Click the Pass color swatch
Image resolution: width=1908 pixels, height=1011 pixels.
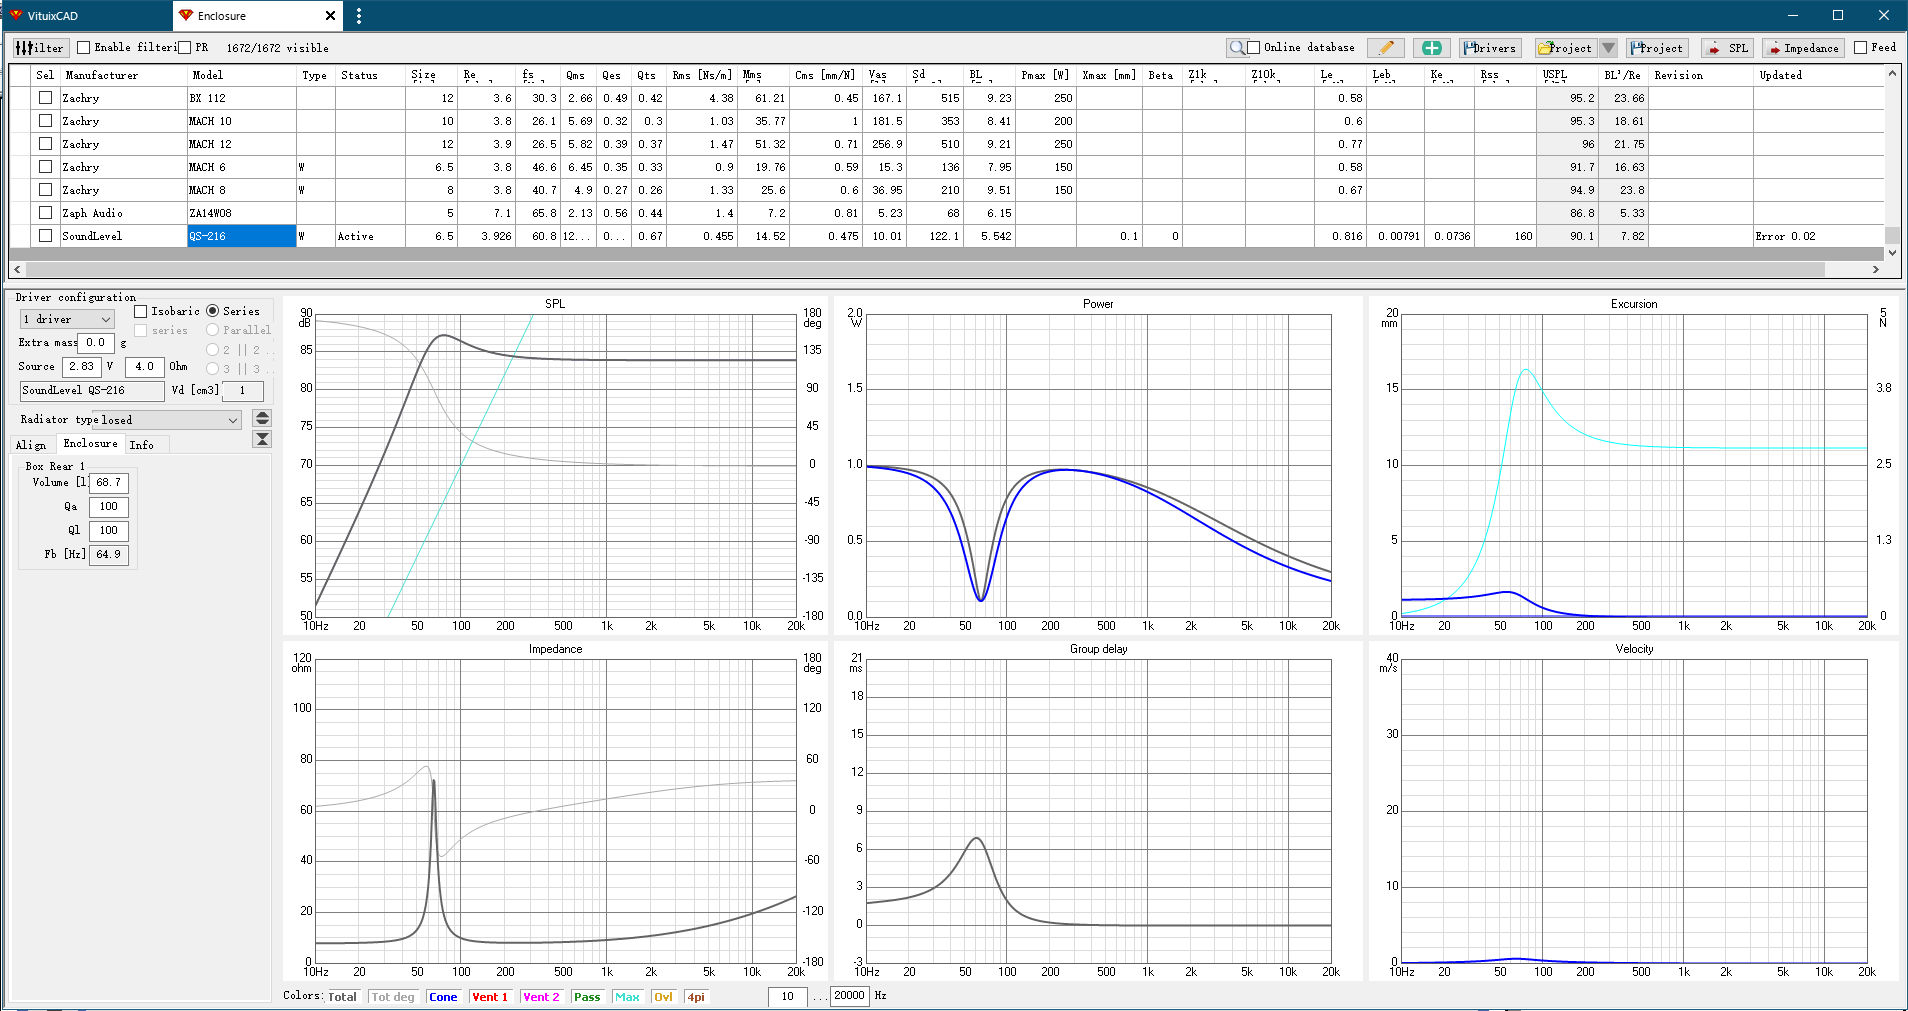(587, 997)
